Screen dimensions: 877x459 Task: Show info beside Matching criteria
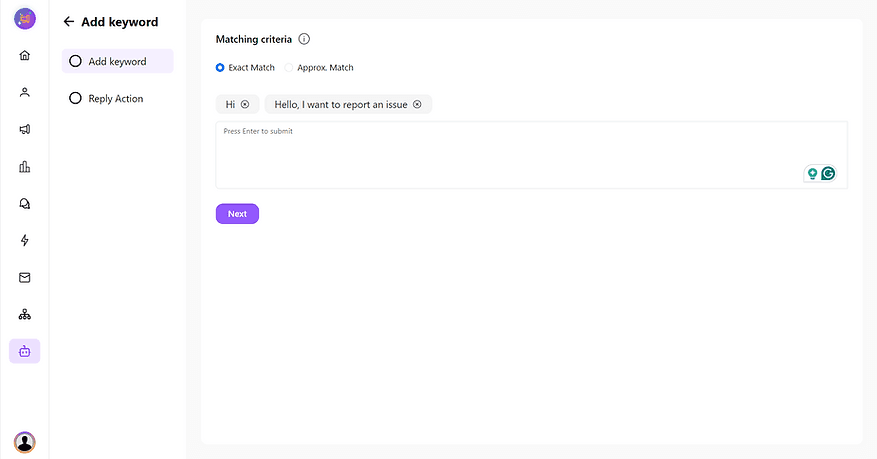point(304,39)
